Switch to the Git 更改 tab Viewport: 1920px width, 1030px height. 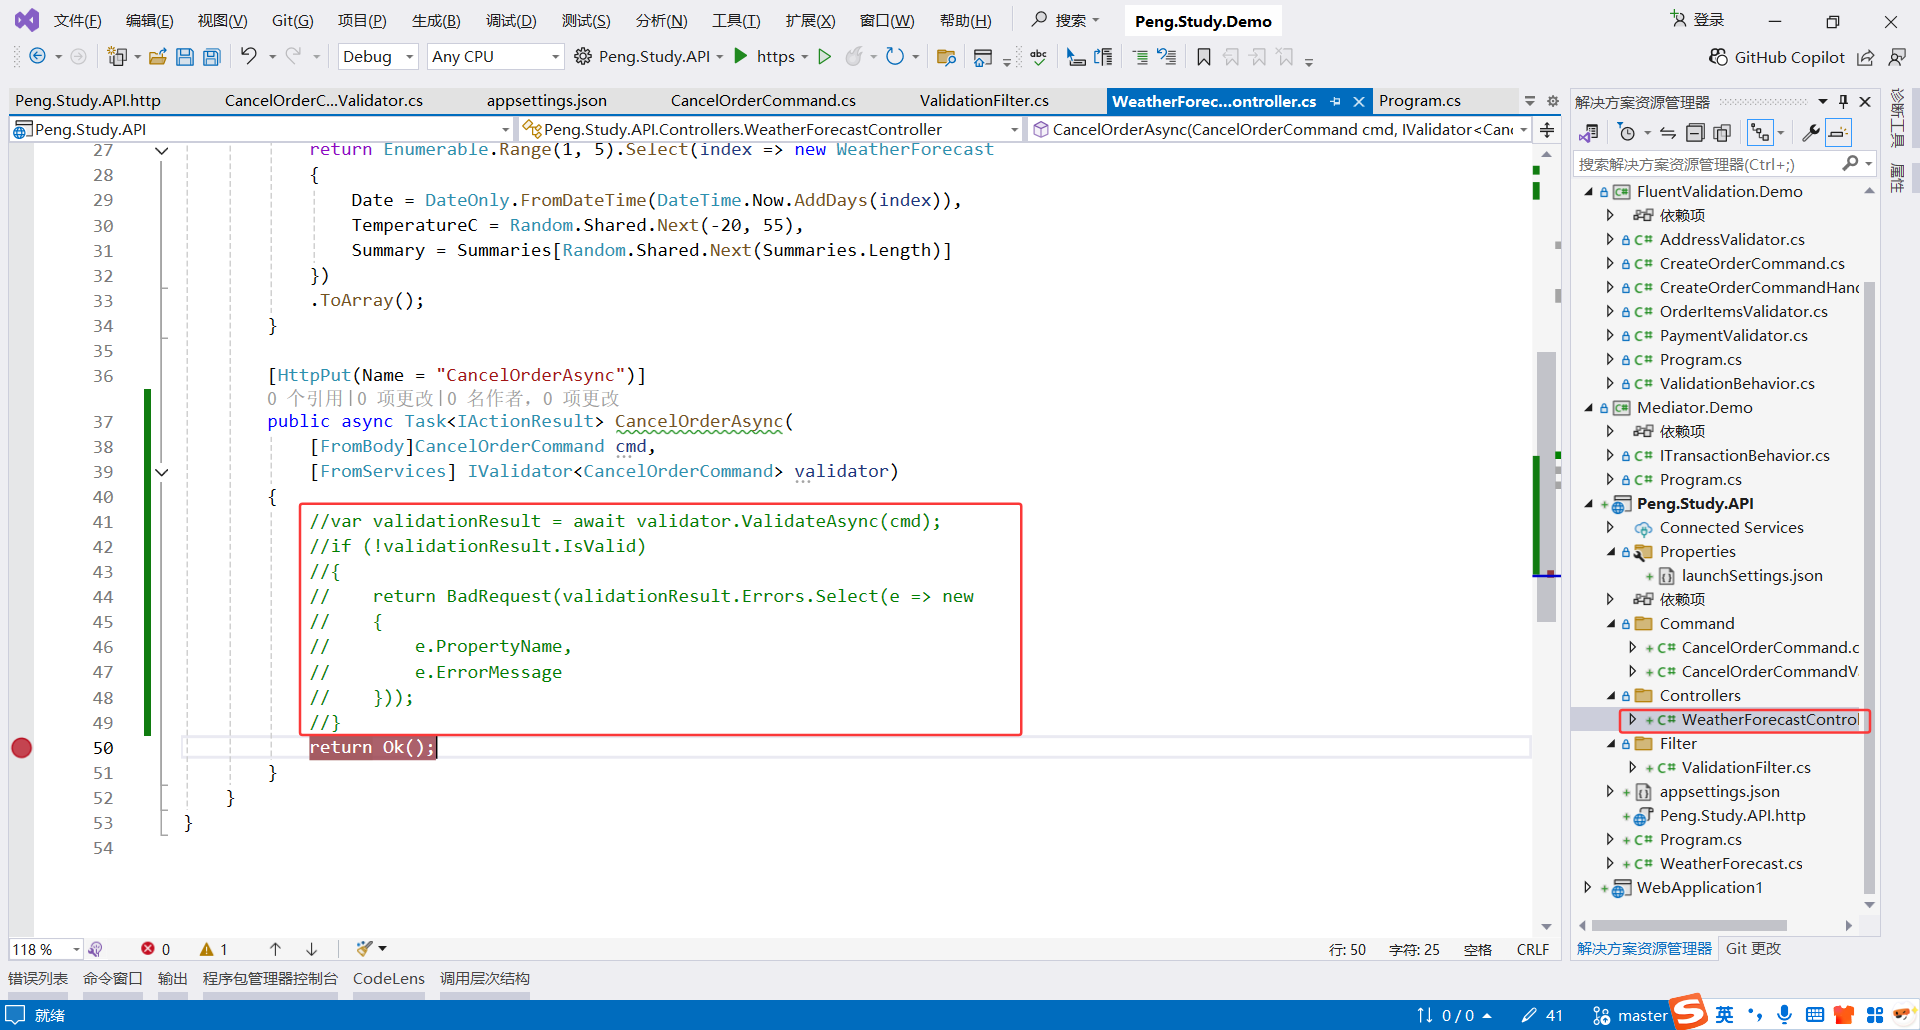1753,949
